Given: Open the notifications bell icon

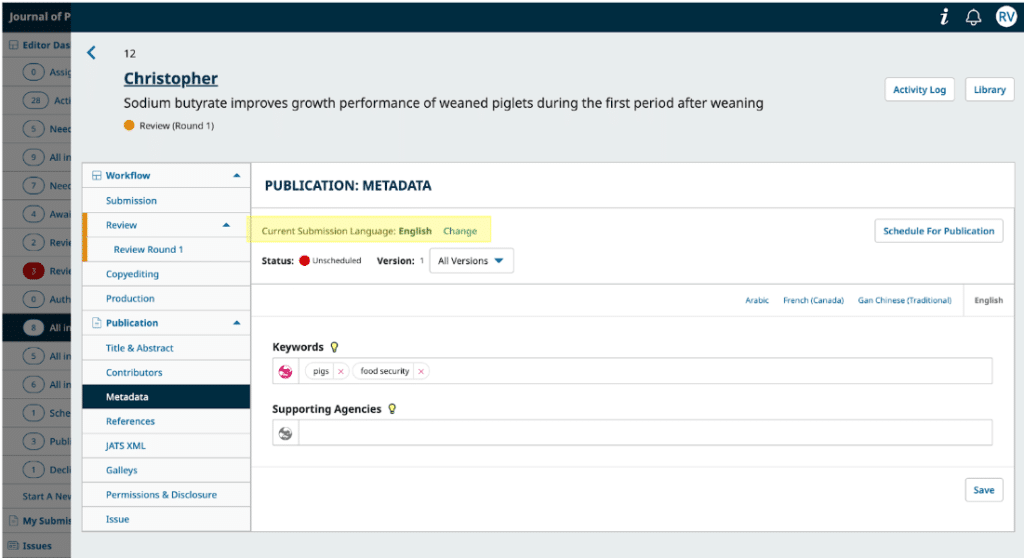Looking at the screenshot, I should tap(973, 17).
